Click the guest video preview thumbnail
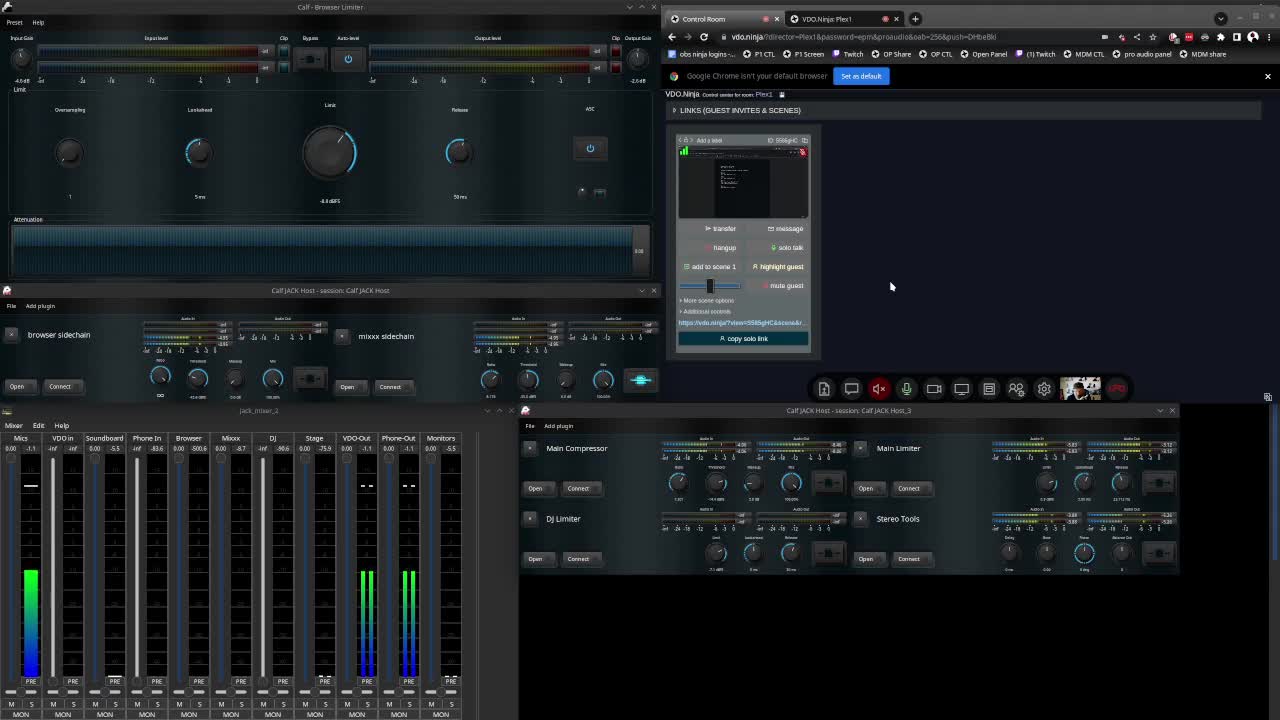 click(x=743, y=182)
